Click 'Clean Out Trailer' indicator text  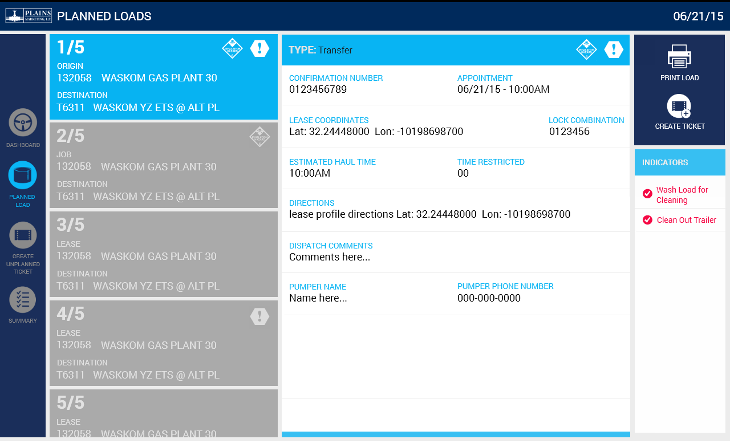(x=686, y=220)
